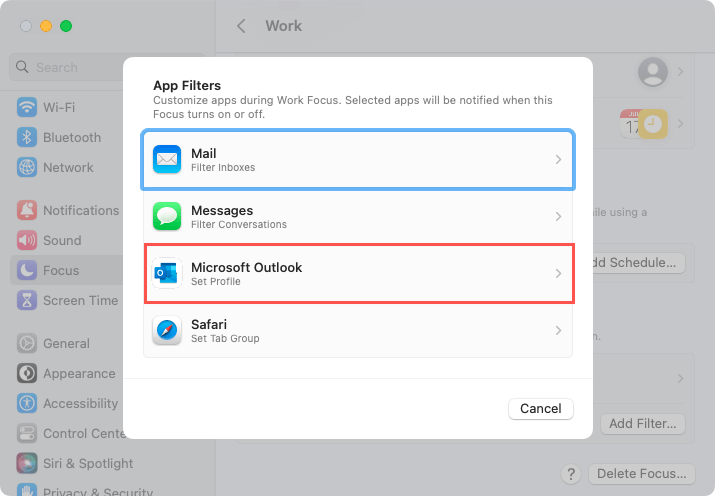This screenshot has height=496, width=715.
Task: Select Notifications bell icon in sidebar
Action: click(27, 210)
